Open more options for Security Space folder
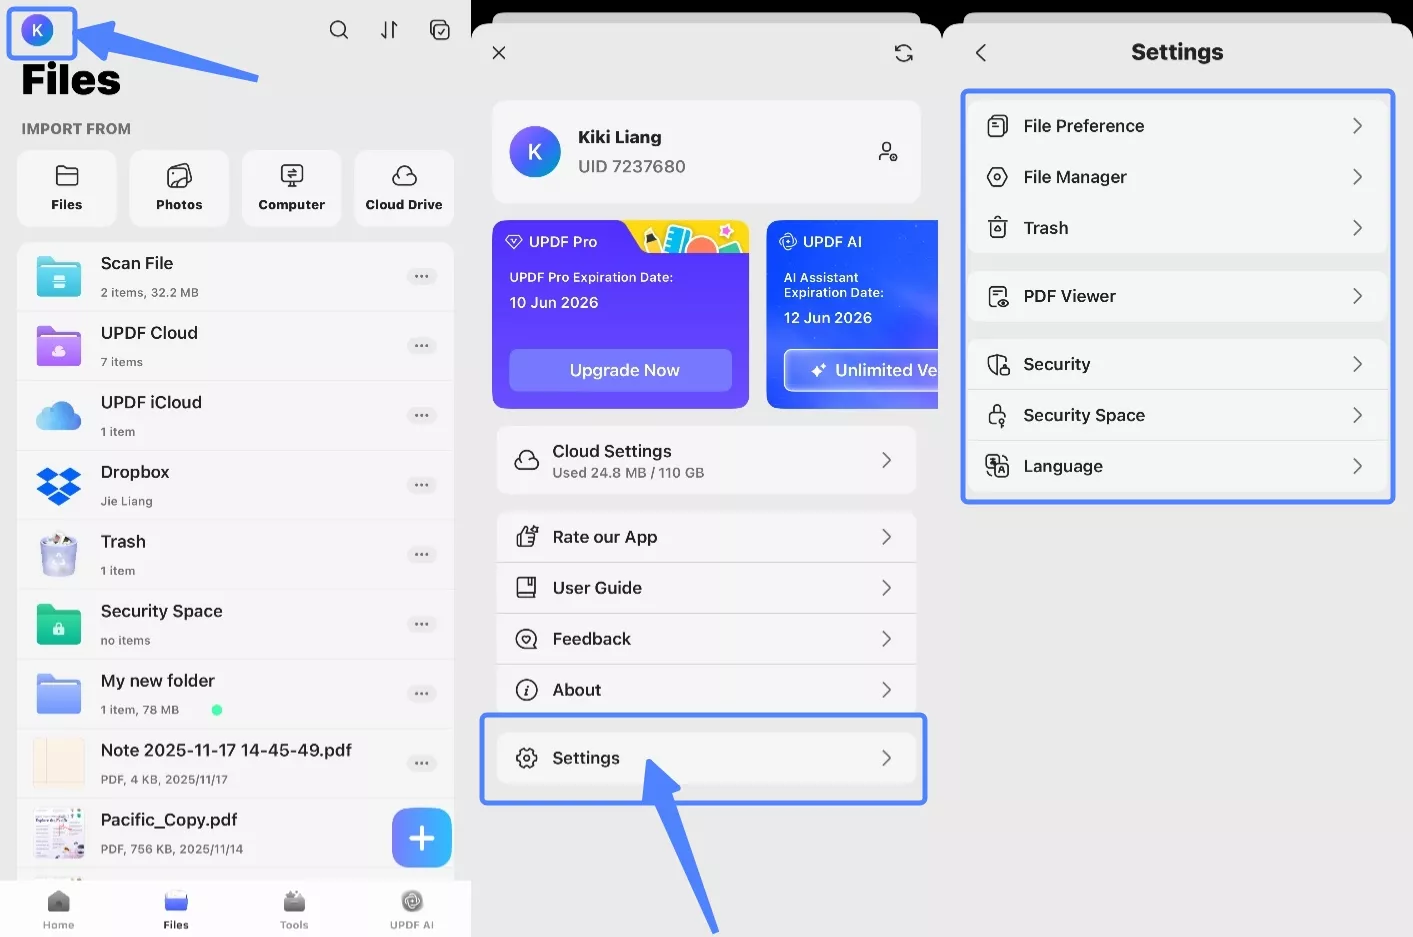 coord(422,624)
